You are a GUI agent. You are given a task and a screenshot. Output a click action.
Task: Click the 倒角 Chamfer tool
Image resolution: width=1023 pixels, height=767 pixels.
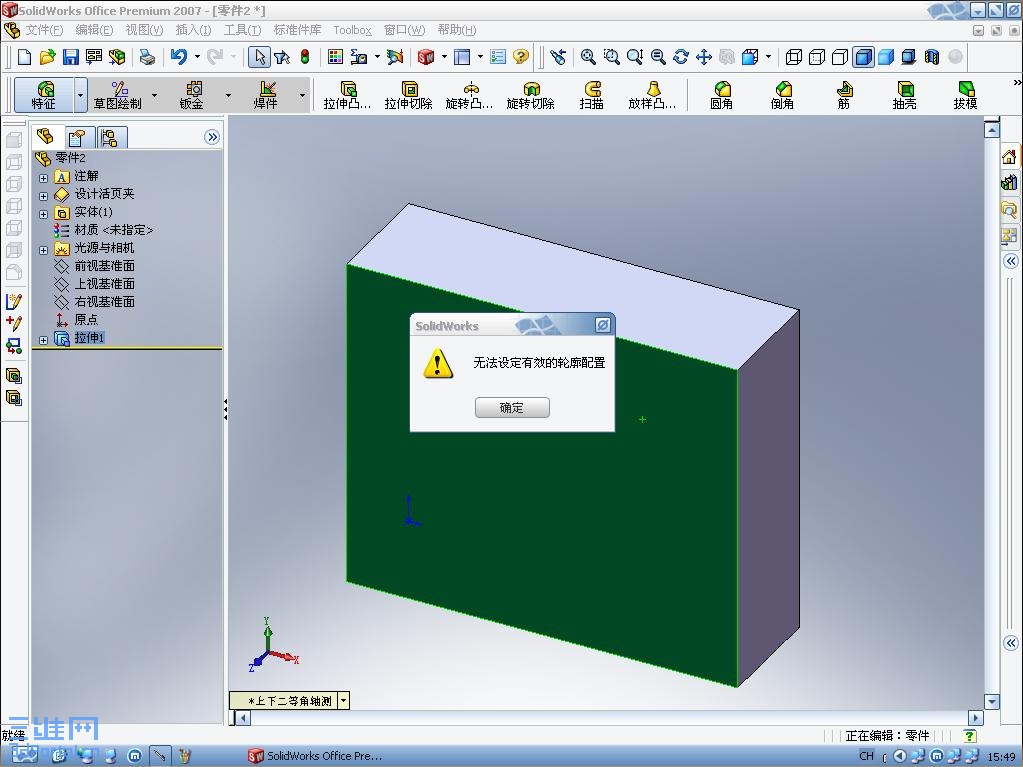pos(782,95)
